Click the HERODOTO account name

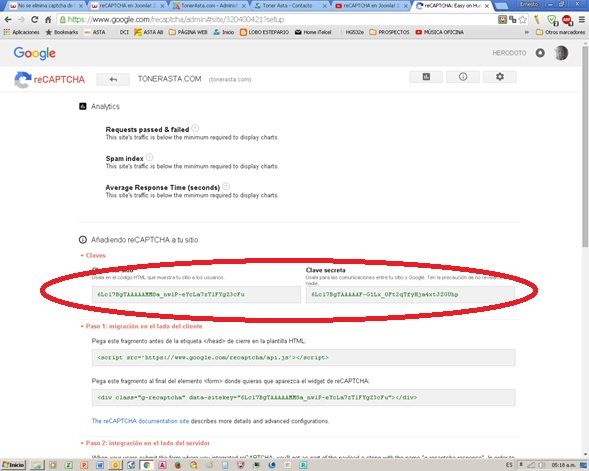pyautogui.click(x=509, y=53)
